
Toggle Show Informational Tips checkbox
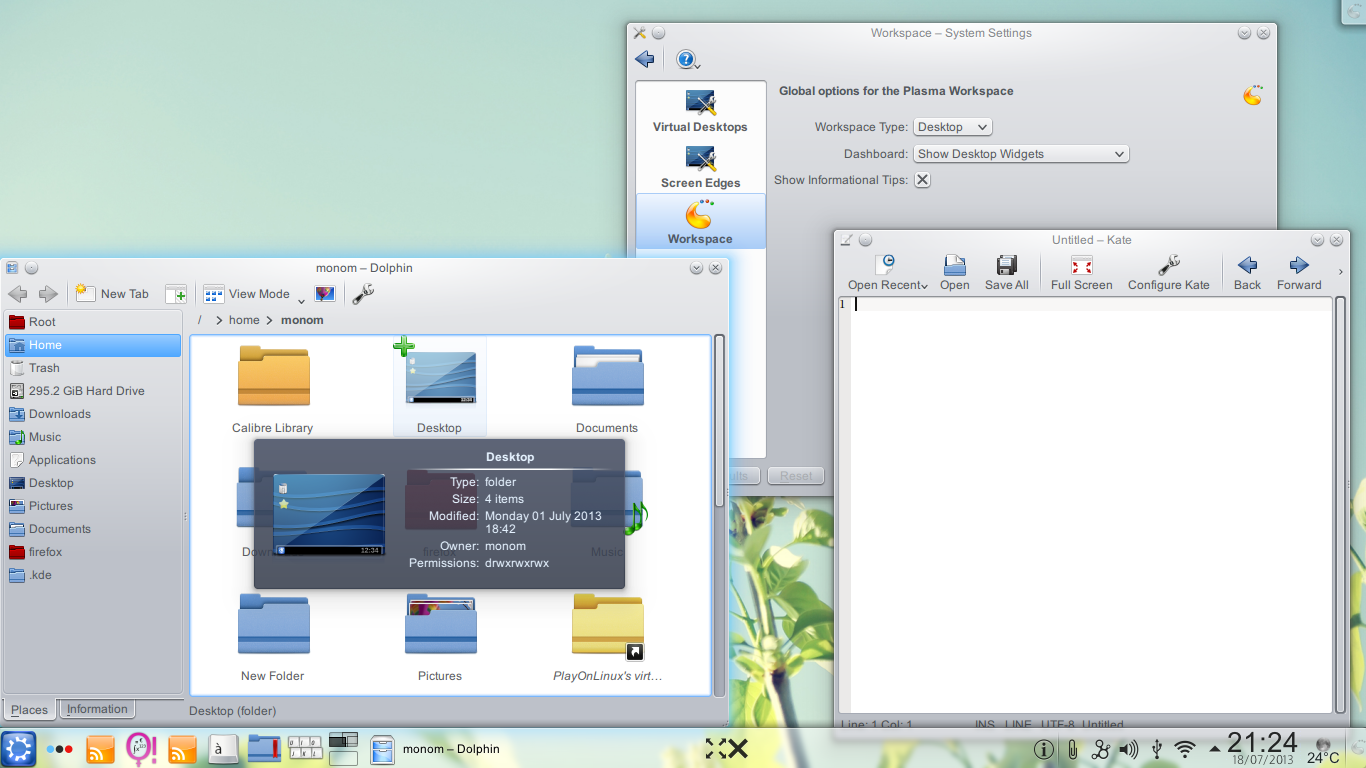point(922,180)
